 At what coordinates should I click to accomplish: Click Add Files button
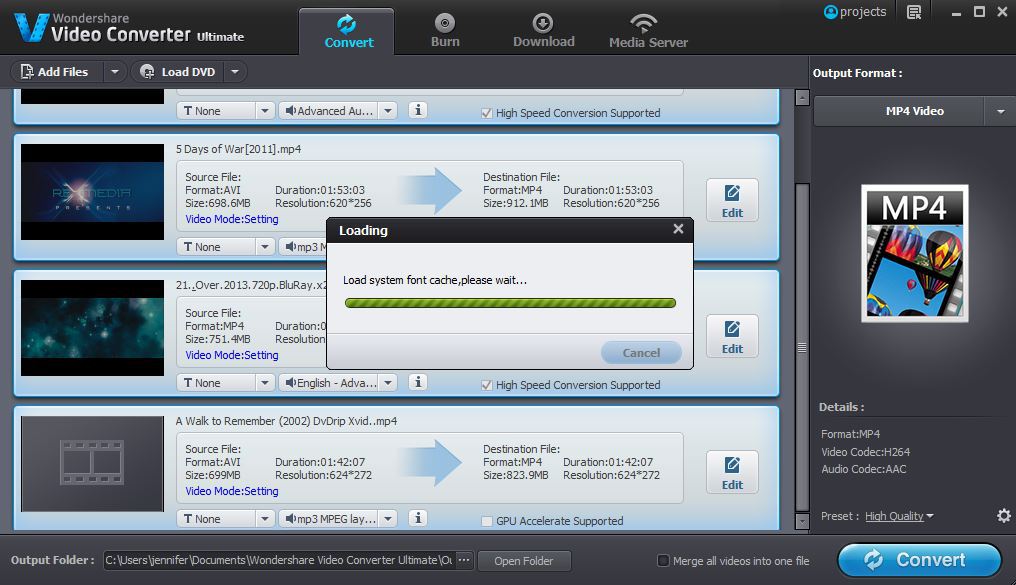(56, 72)
